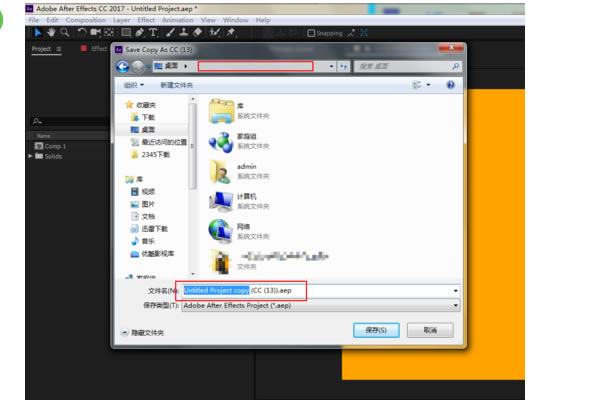Open the address bar history dropdown
This screenshot has height=400, width=600.
coord(331,67)
